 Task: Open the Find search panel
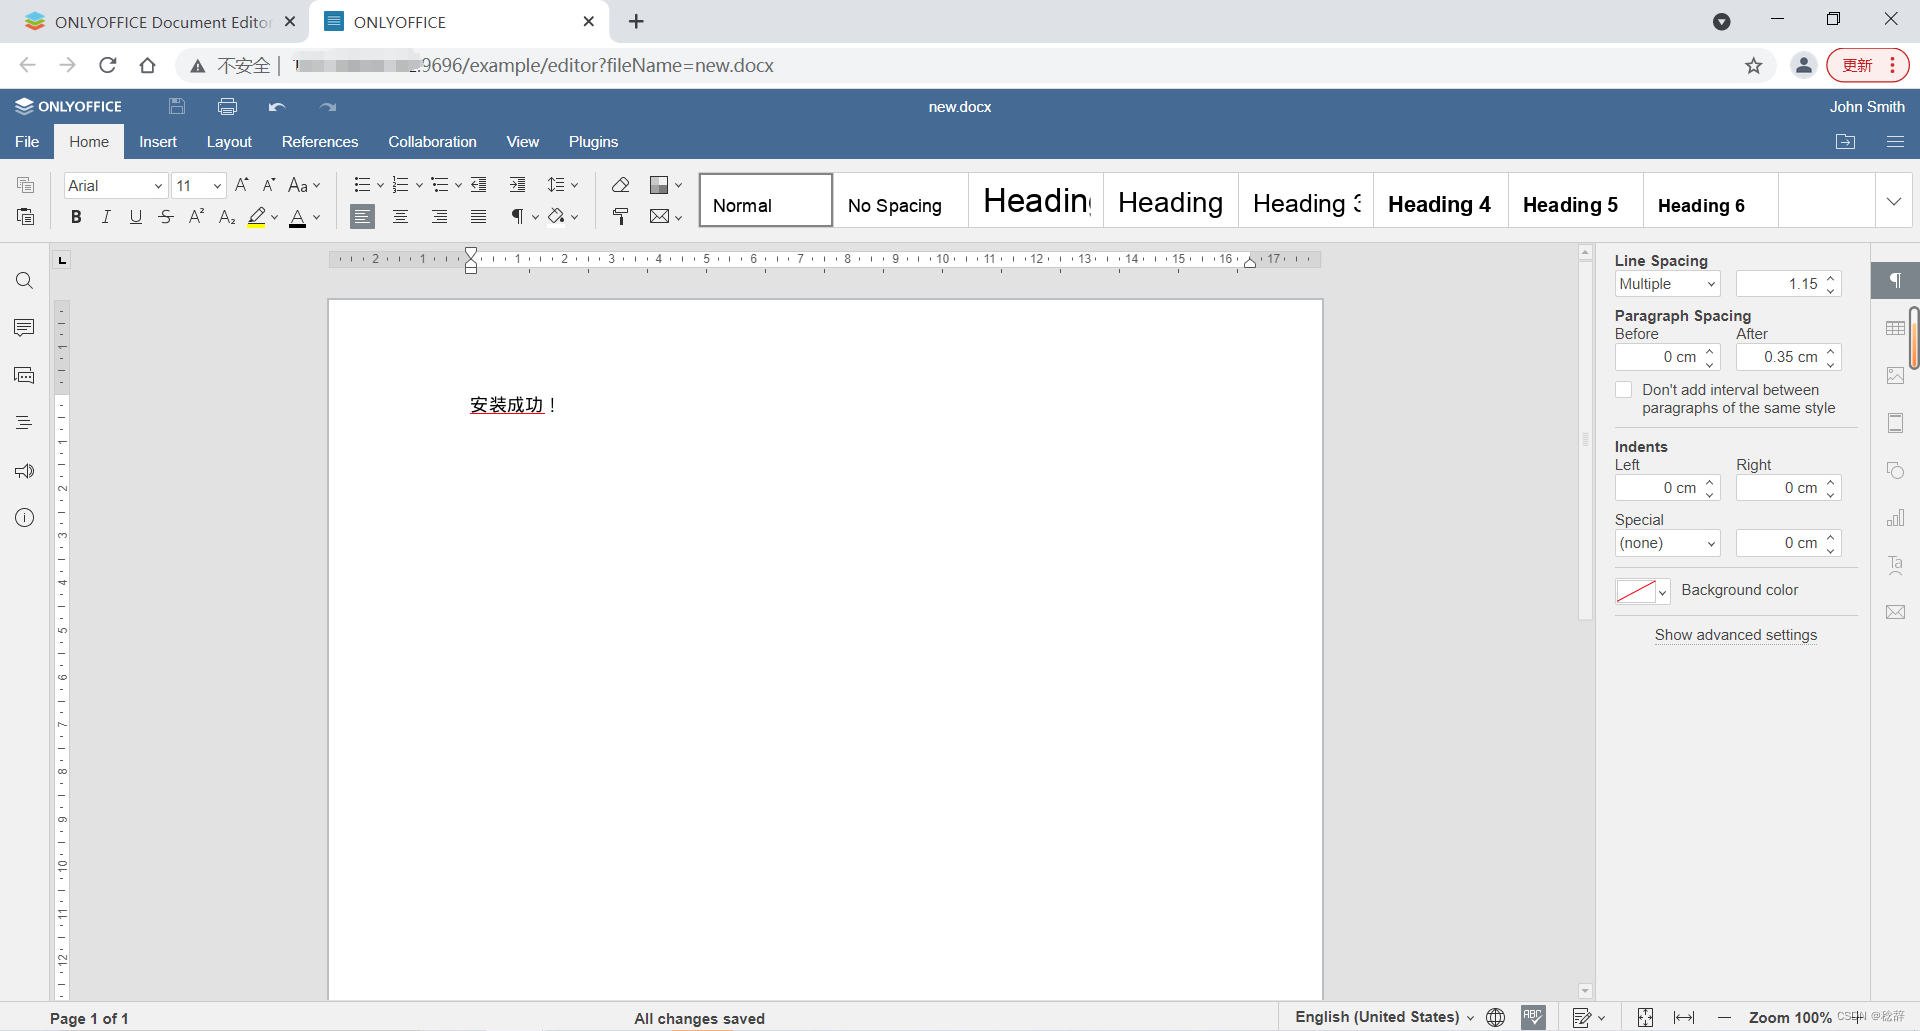click(24, 281)
